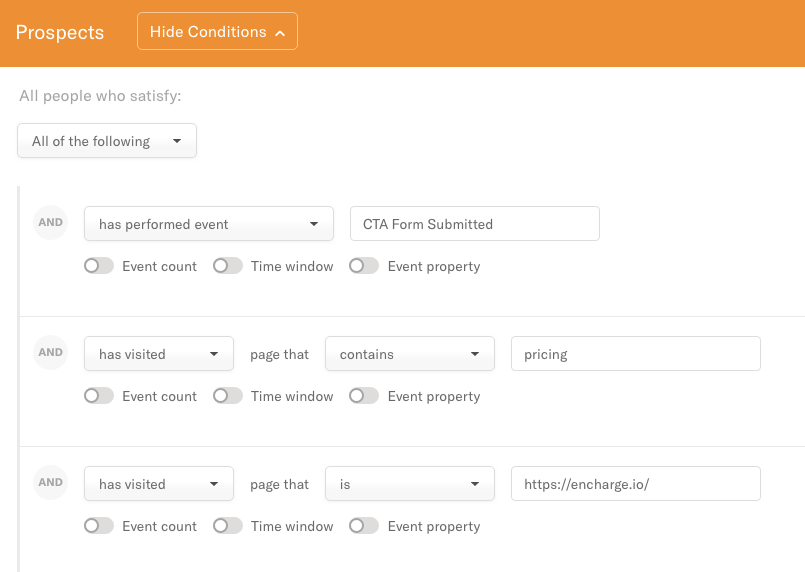Enable Time window for CTA Form Submitted condition

[x=228, y=266]
